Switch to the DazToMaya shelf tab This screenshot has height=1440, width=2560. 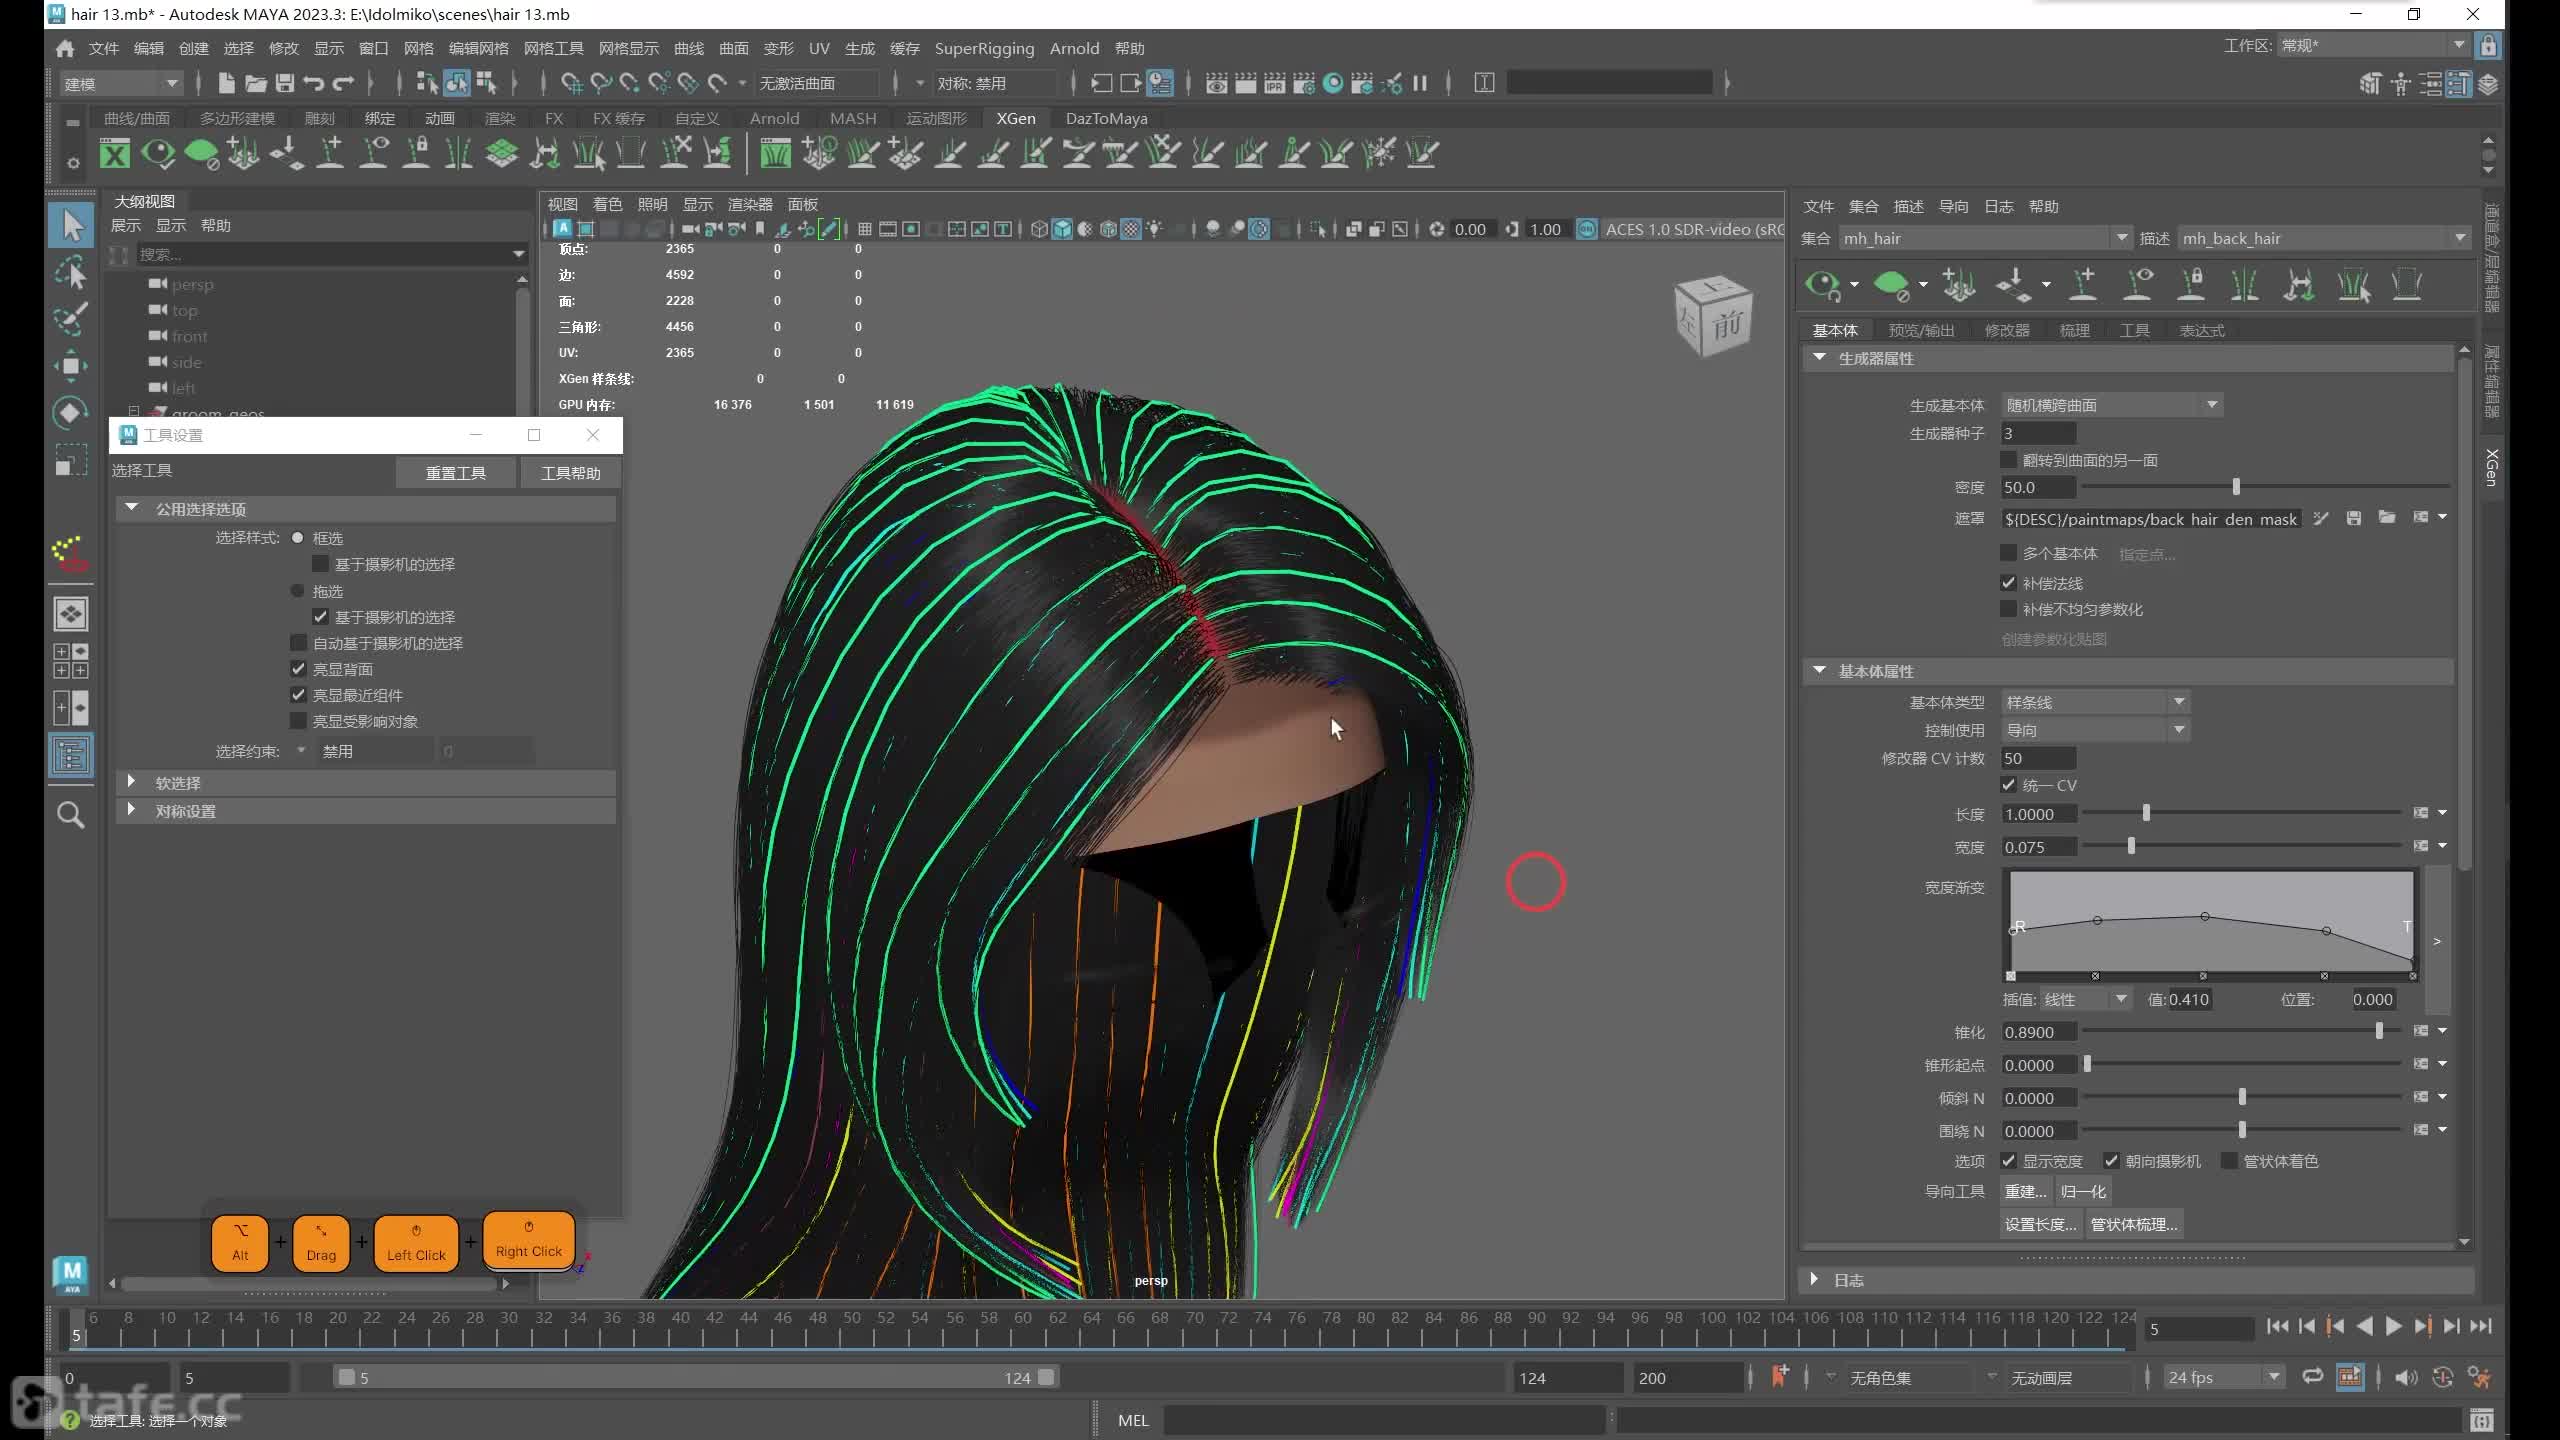click(1106, 118)
